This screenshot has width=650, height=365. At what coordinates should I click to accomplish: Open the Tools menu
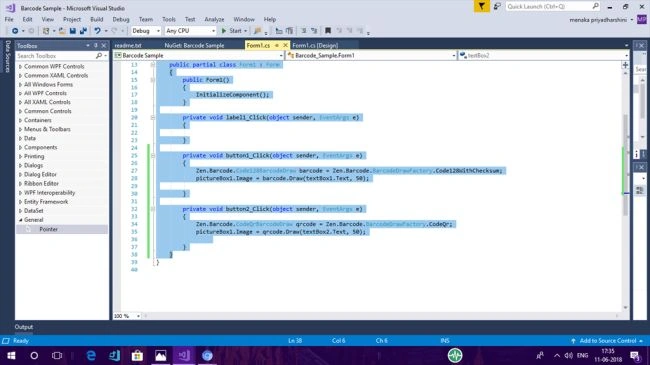tap(169, 19)
